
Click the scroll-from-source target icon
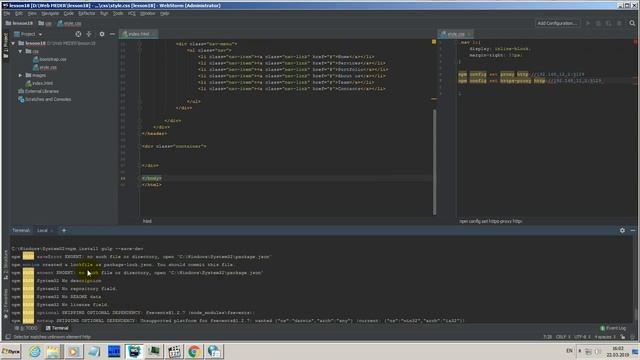pyautogui.click(x=78, y=34)
